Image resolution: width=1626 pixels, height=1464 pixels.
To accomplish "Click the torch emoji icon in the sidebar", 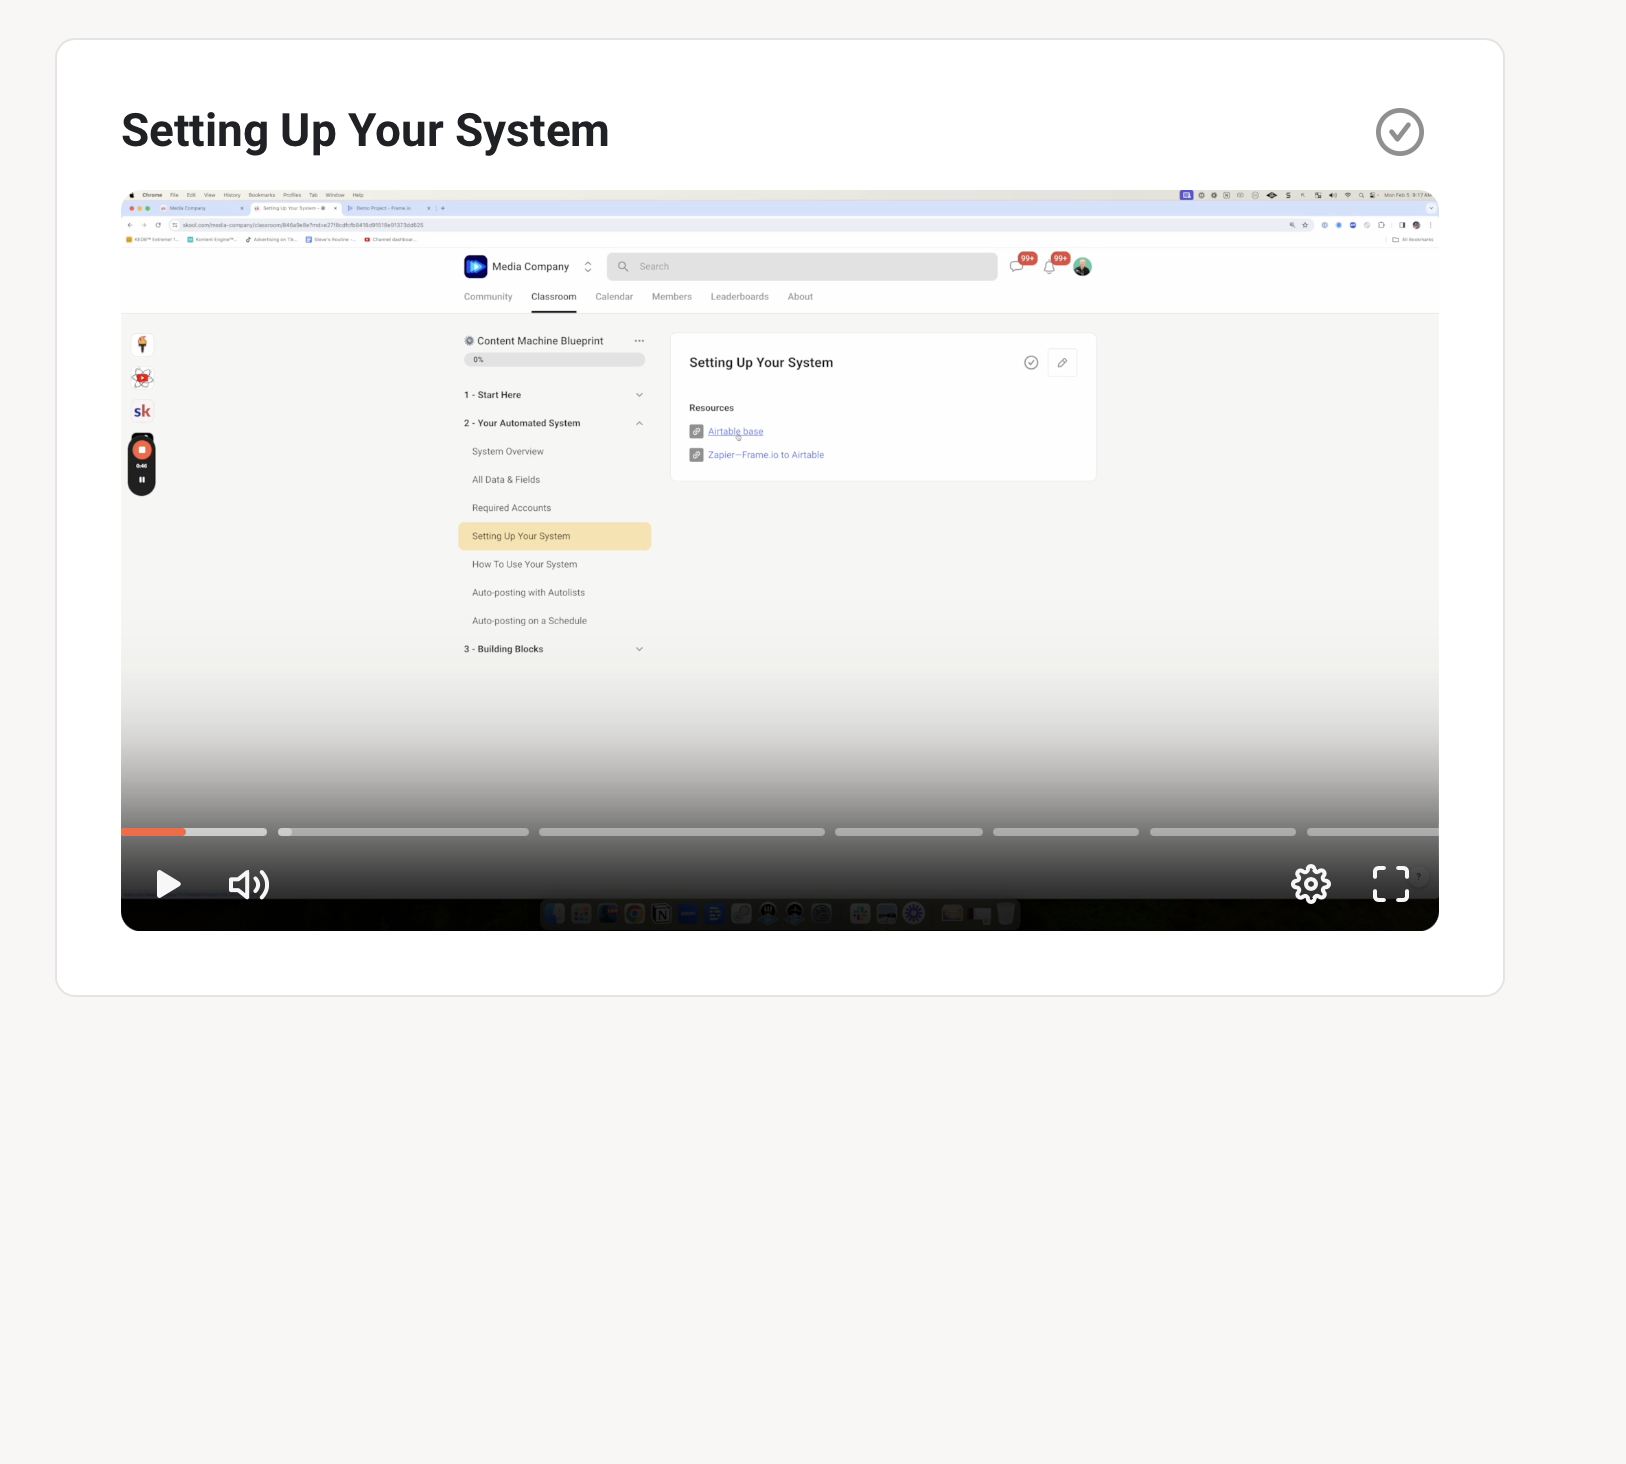I will [x=142, y=344].
